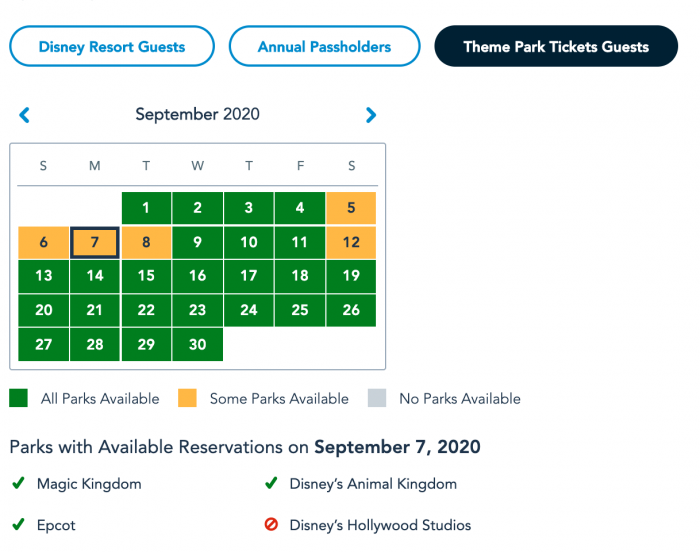Go to previous month using left chevron
The image size is (700, 552).
[25, 115]
